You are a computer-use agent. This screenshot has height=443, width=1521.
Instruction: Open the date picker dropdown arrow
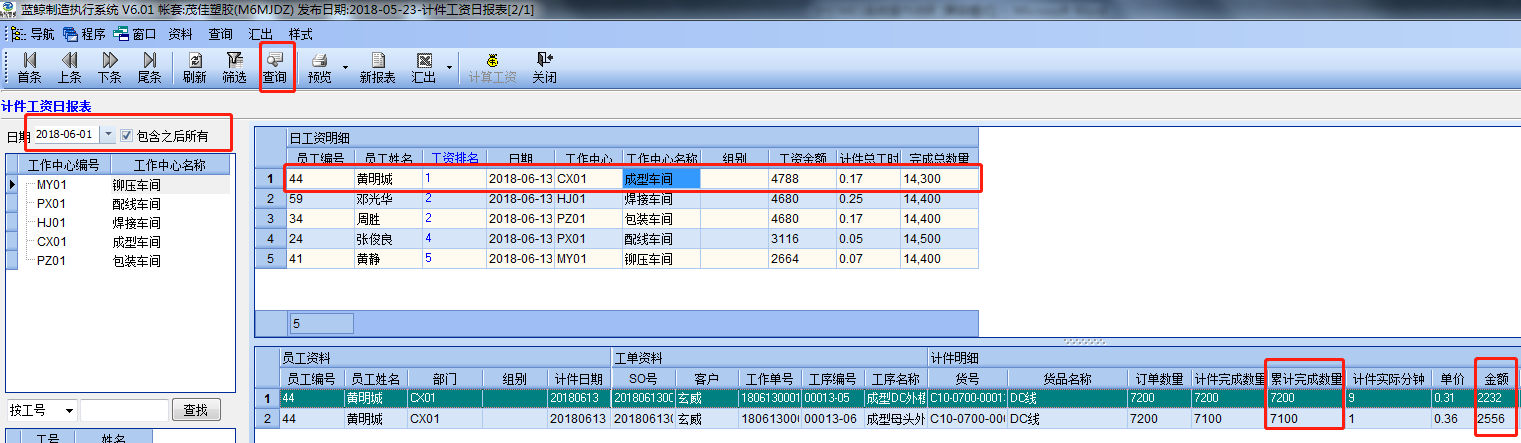pos(107,135)
